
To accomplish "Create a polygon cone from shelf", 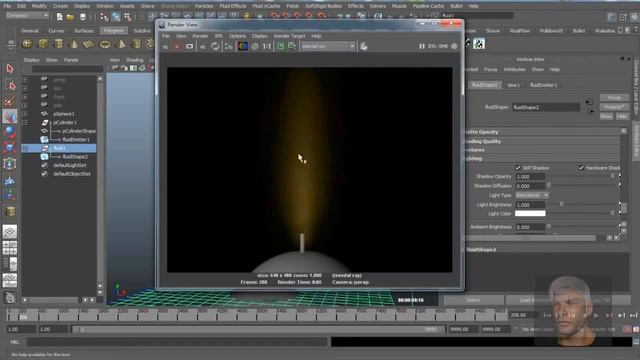I will [x=74, y=44].
